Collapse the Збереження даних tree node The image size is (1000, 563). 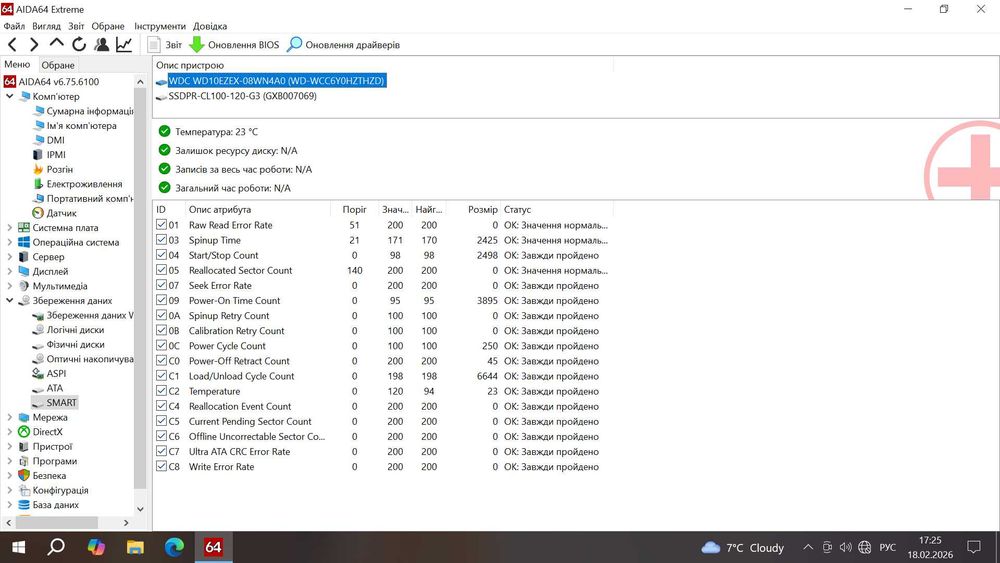point(10,300)
